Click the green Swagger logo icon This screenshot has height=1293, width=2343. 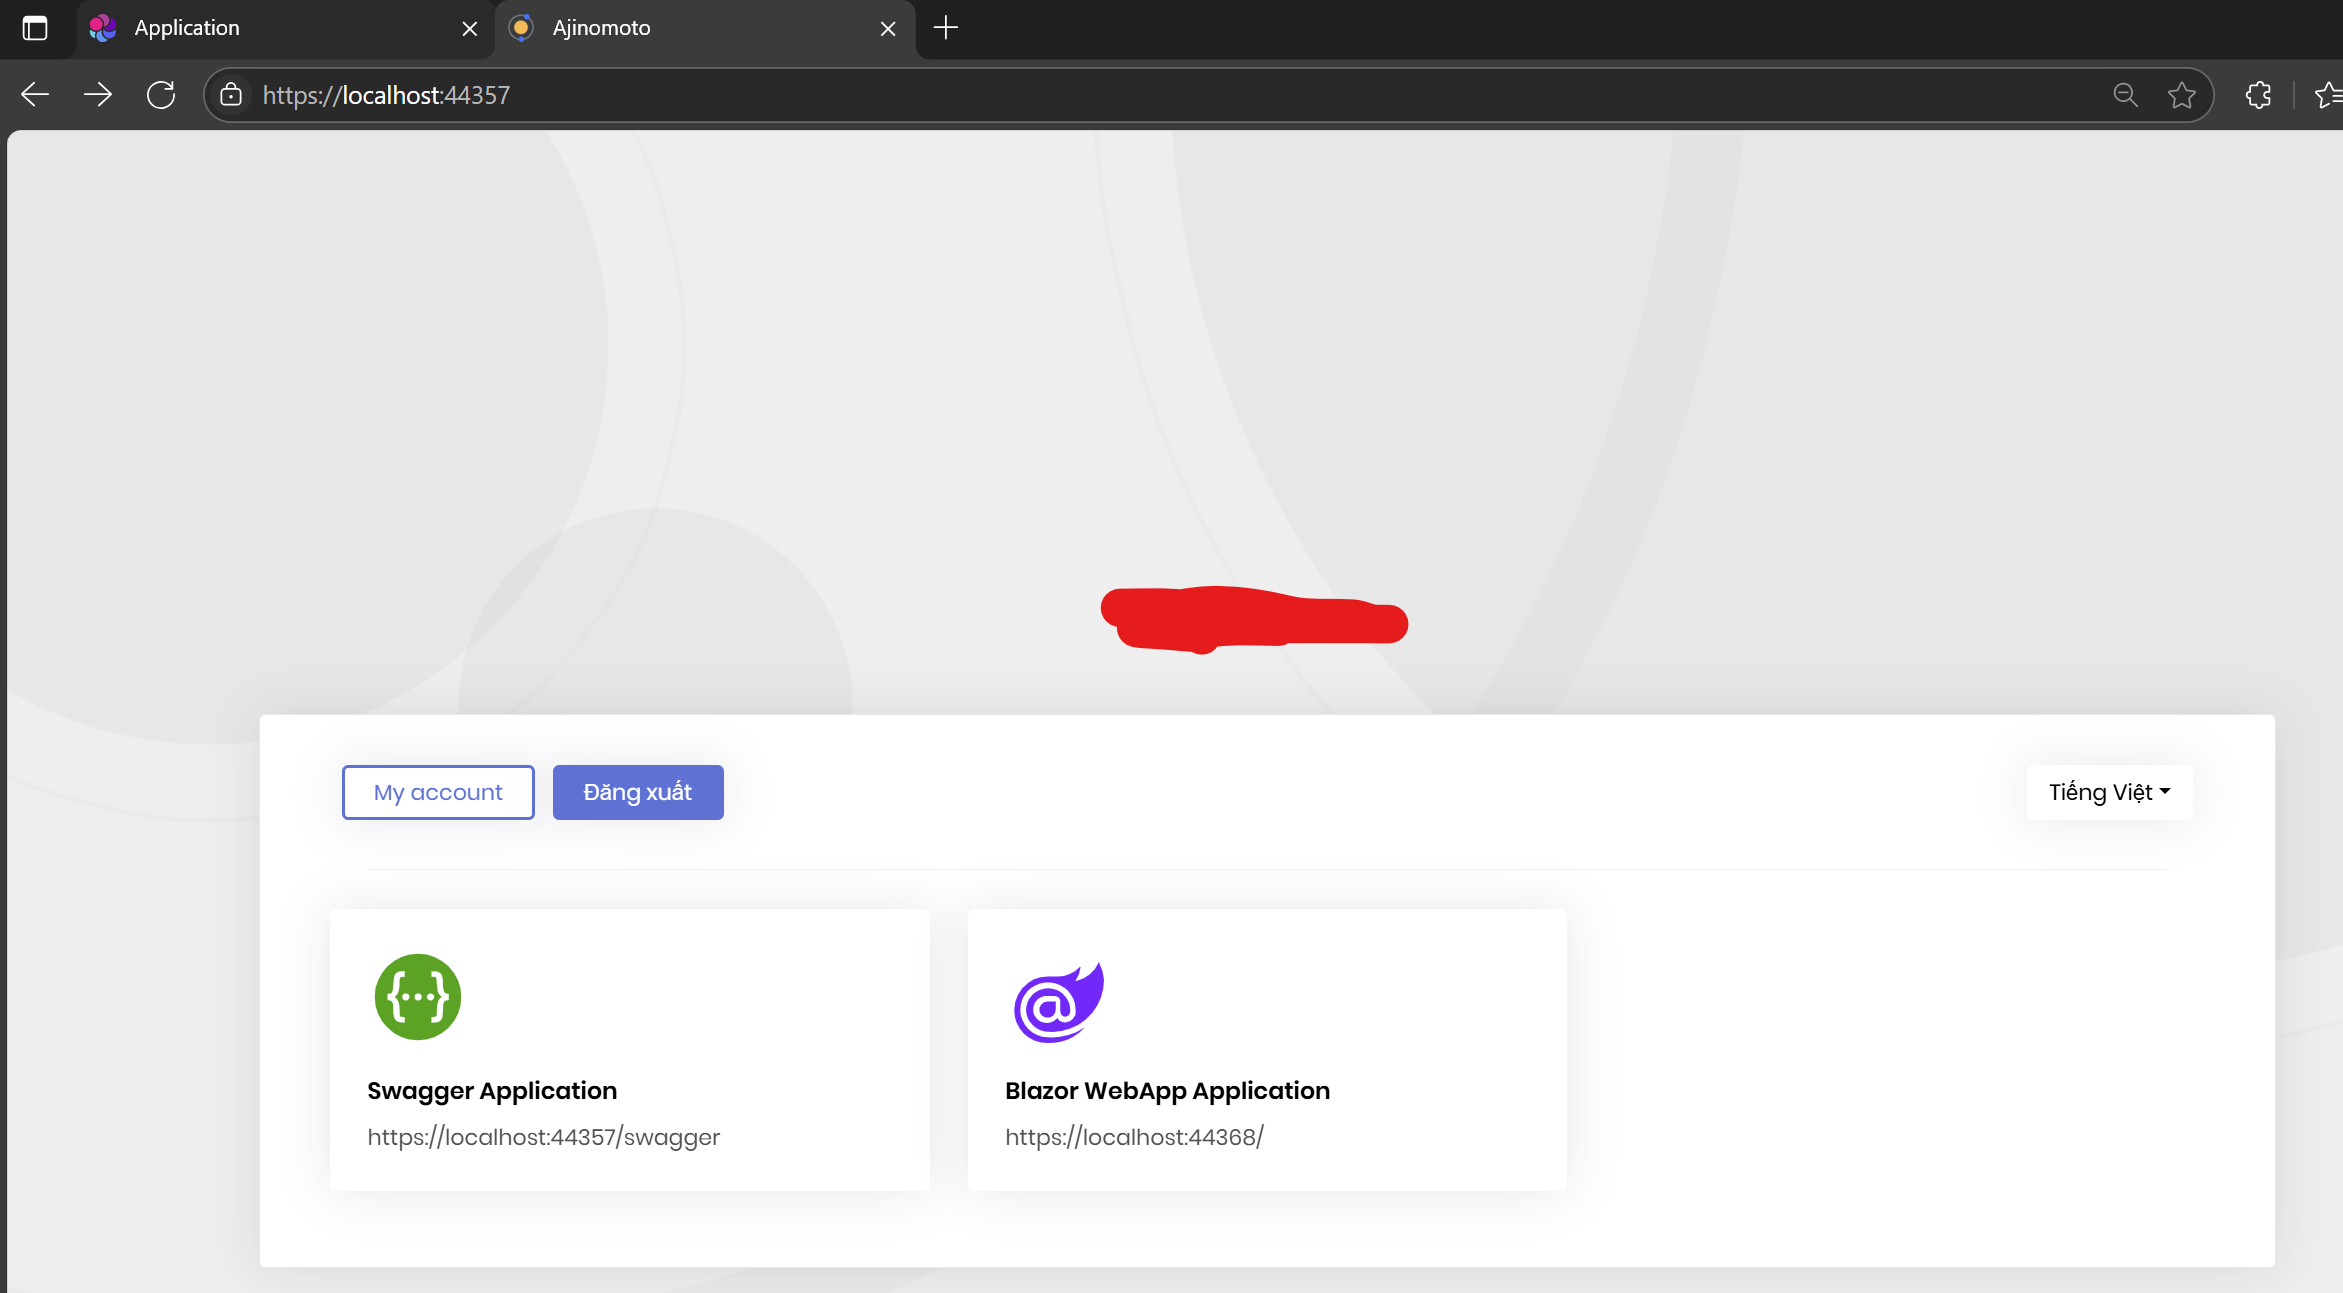coord(417,997)
